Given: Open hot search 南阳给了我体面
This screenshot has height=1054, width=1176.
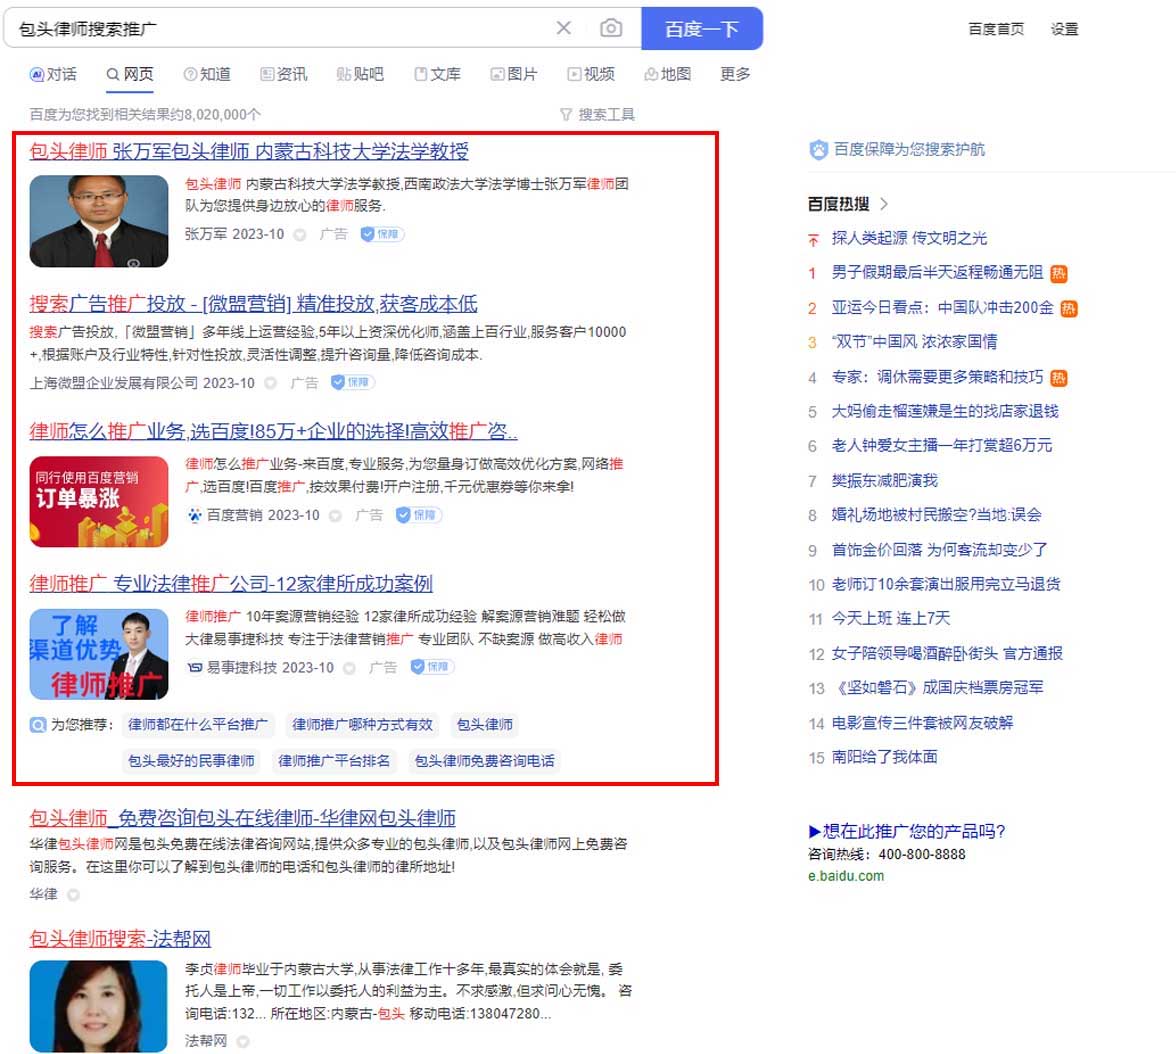Looking at the screenshot, I should tap(884, 757).
